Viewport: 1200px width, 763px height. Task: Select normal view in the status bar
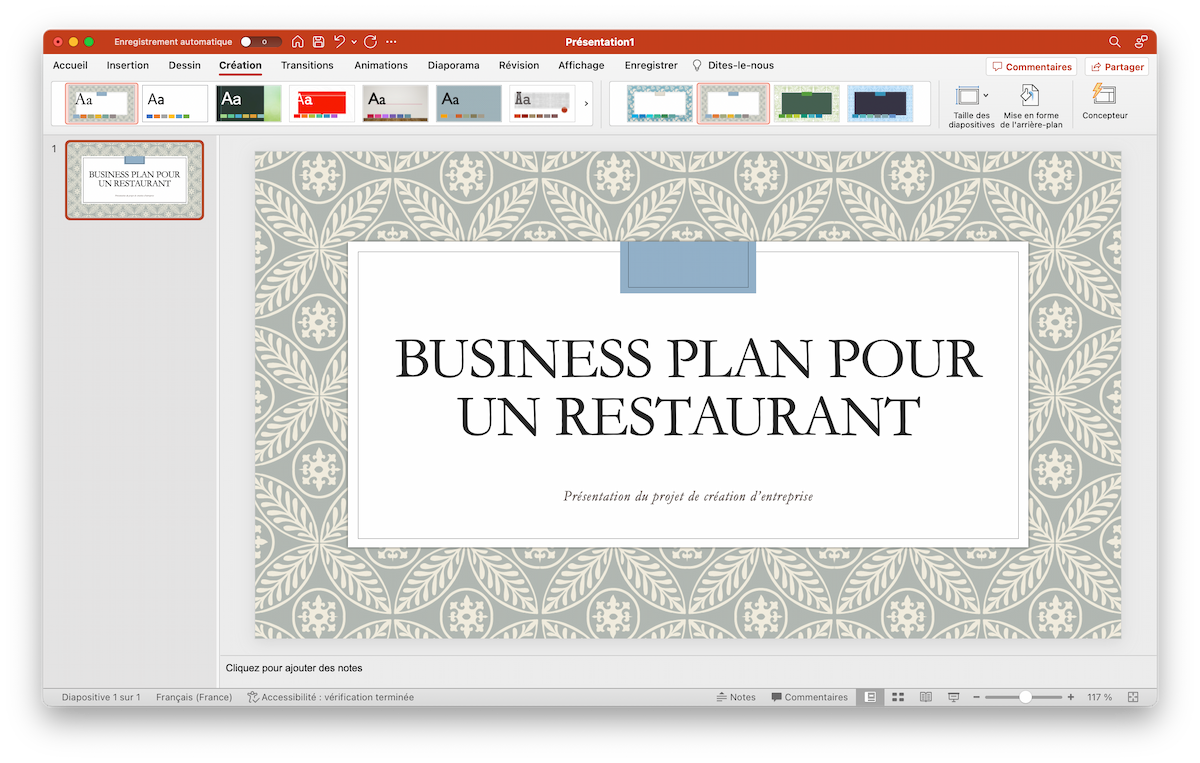[869, 697]
